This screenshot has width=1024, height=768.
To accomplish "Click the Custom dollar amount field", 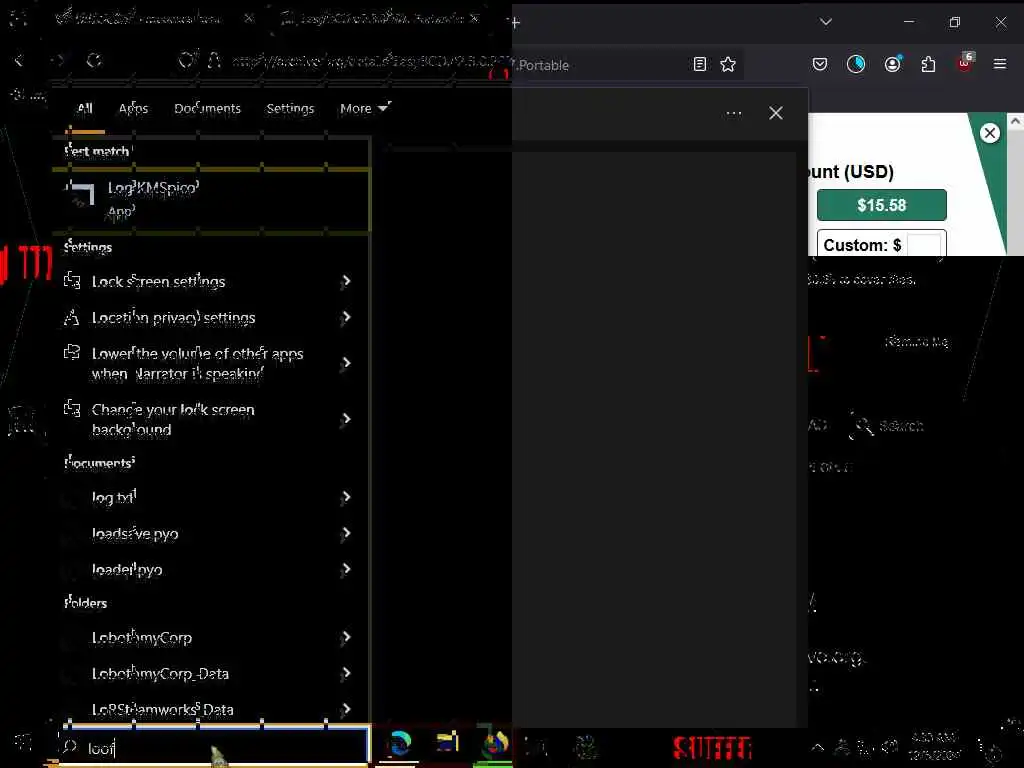I will (923, 246).
